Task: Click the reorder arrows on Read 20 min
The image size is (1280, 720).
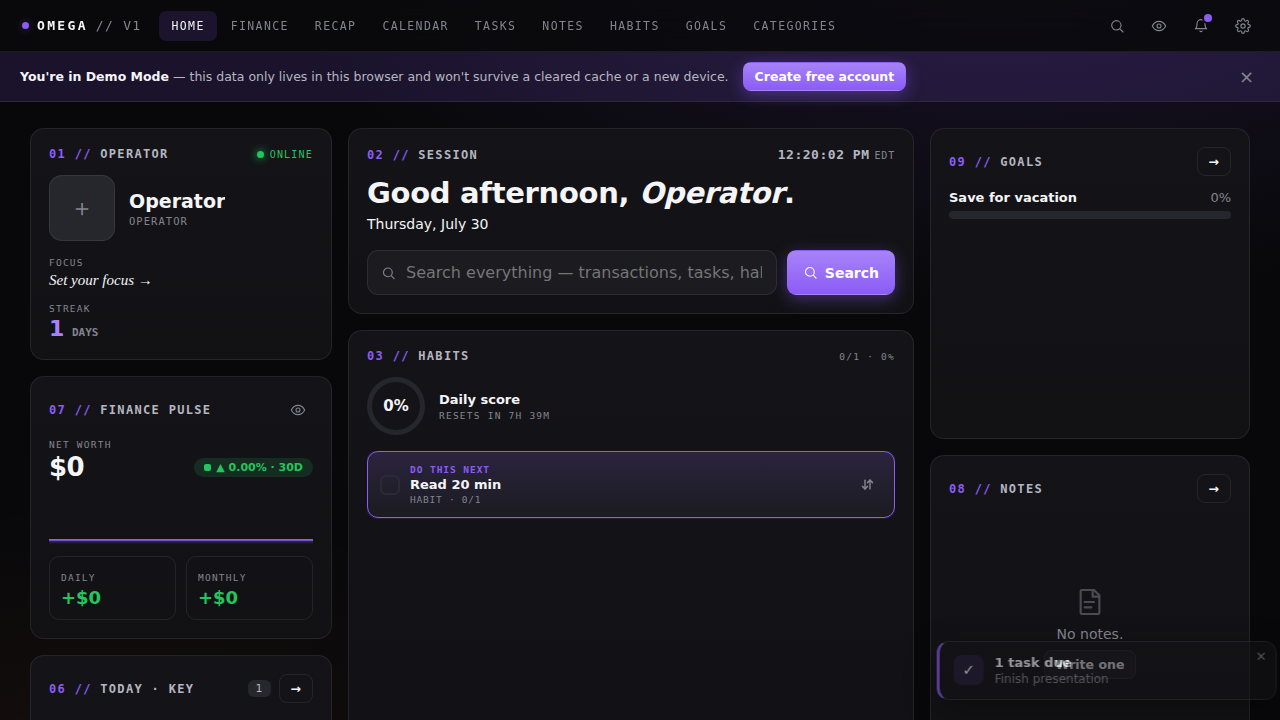Action: click(867, 485)
